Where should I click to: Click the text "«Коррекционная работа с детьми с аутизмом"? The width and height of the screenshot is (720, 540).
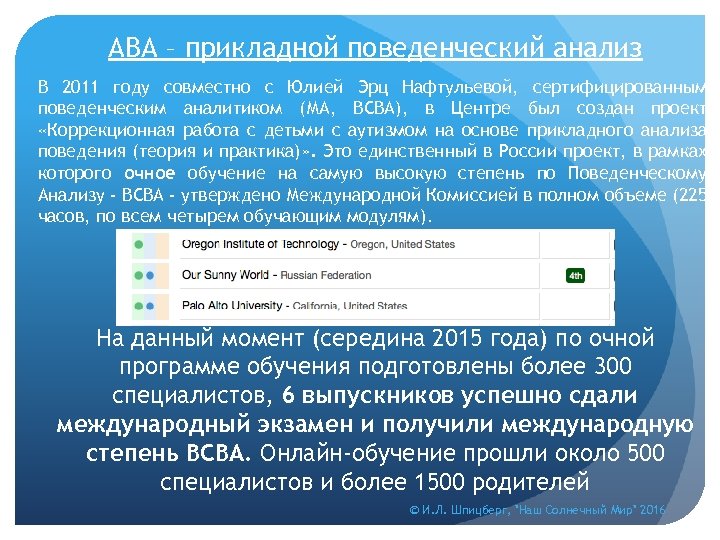(x=233, y=130)
